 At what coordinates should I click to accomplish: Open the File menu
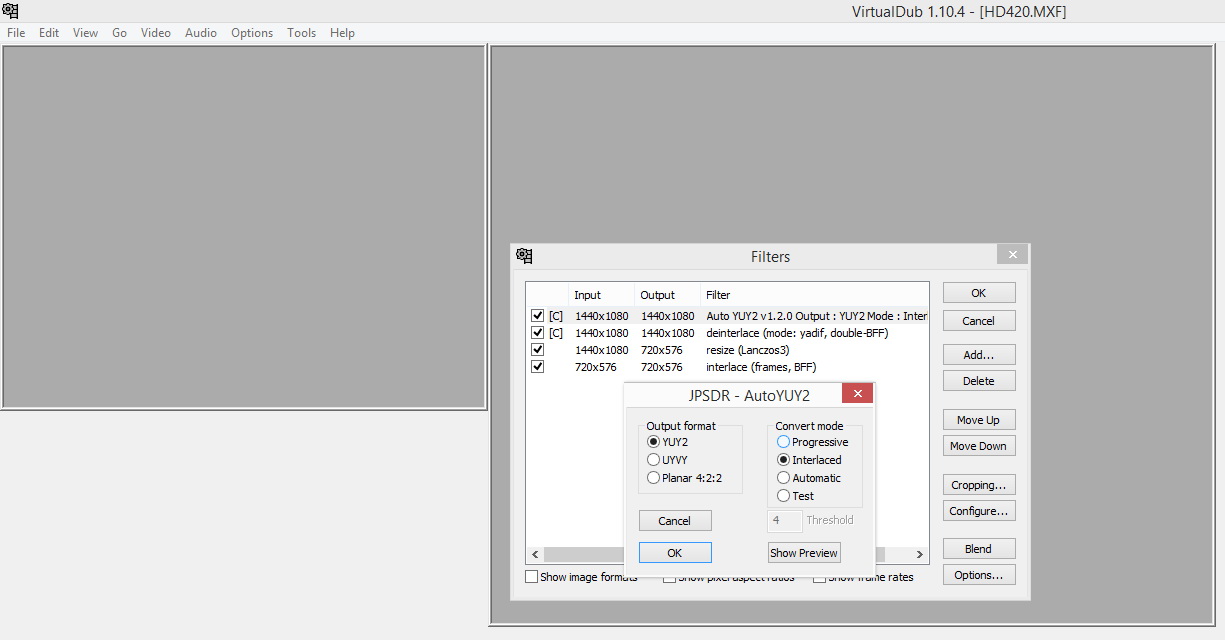coord(16,33)
